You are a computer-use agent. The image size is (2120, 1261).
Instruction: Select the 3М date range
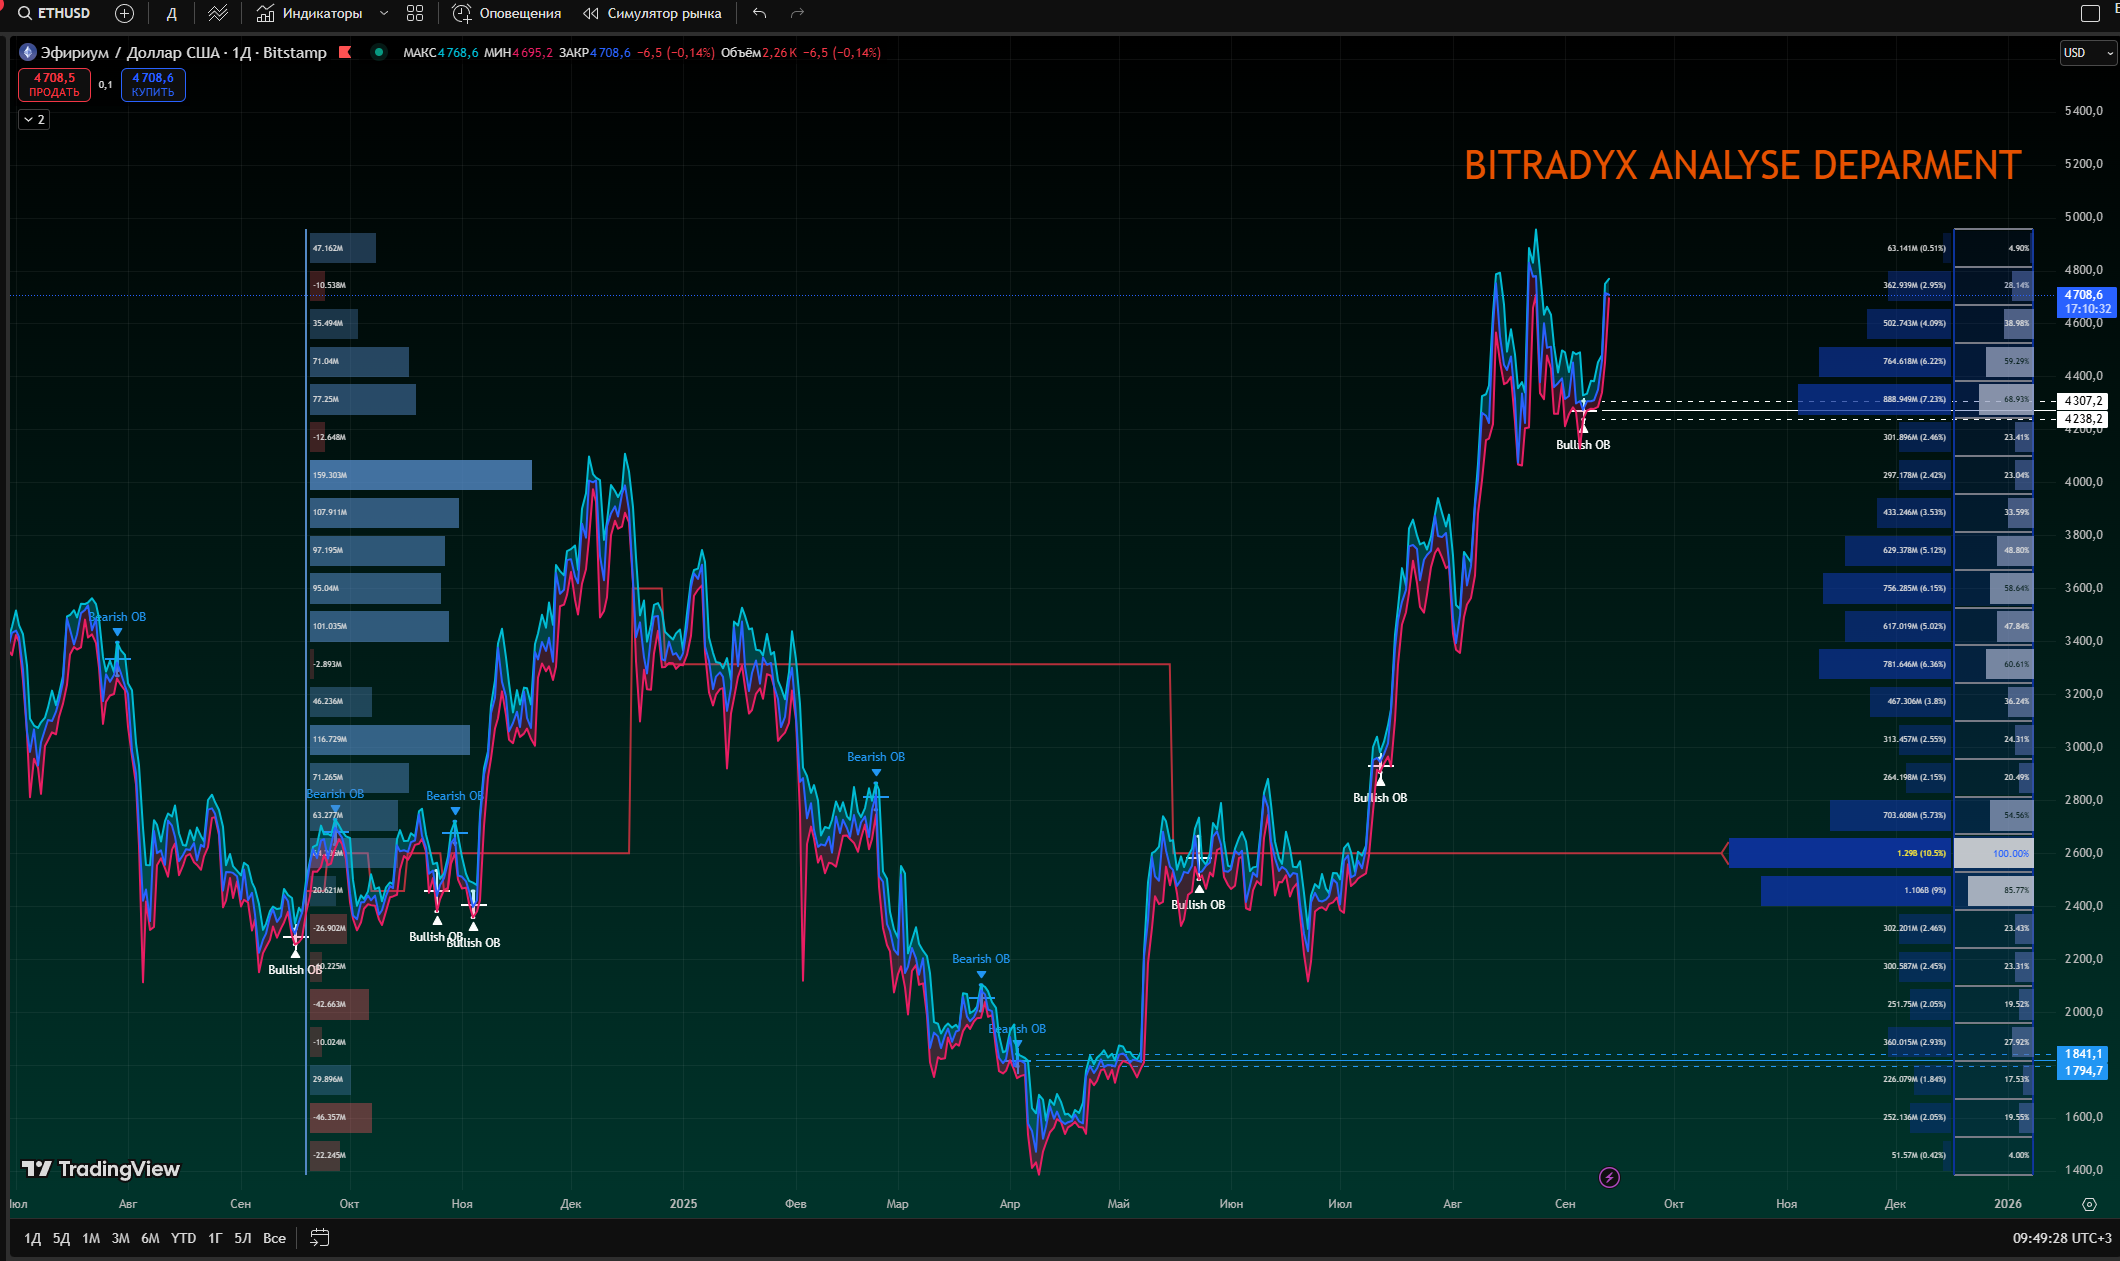click(121, 1238)
